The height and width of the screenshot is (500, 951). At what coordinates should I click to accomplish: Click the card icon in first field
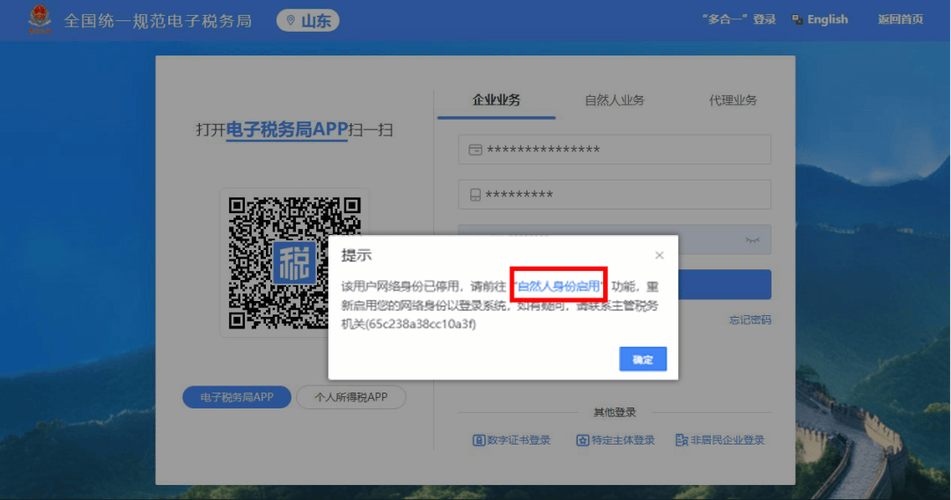476,149
